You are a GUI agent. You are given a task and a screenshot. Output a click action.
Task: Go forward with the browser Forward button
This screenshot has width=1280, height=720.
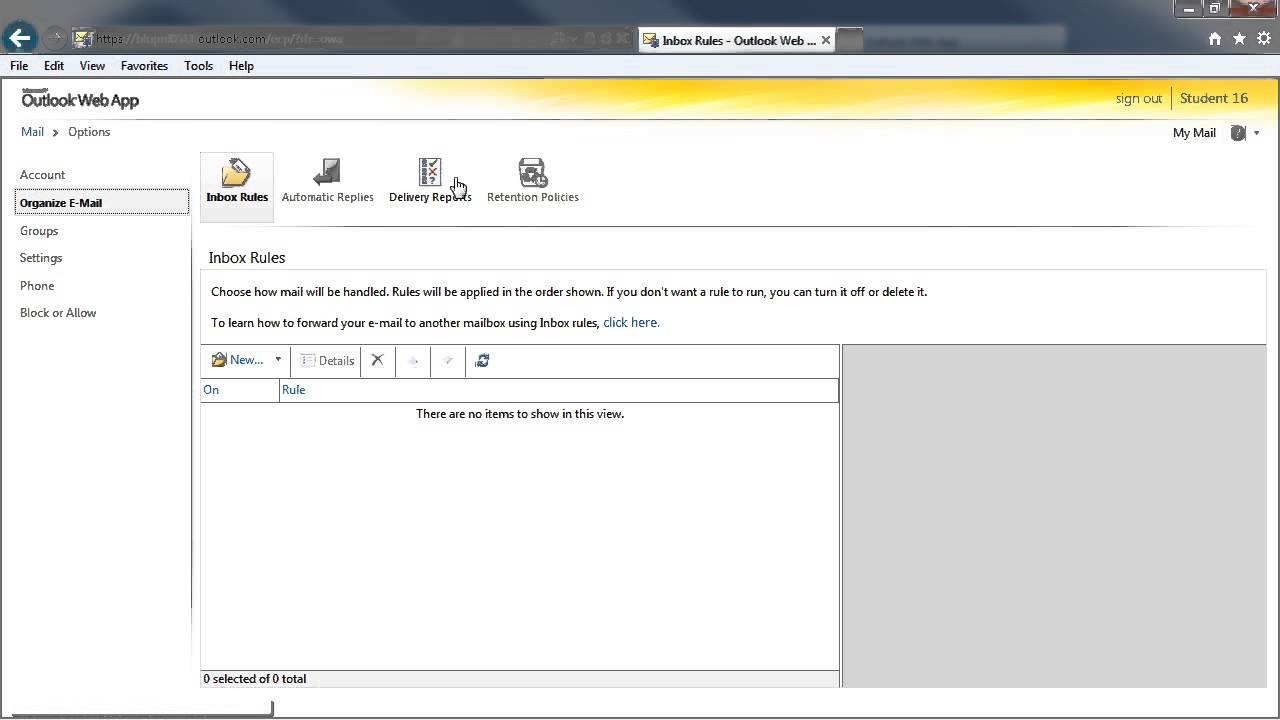56,39
